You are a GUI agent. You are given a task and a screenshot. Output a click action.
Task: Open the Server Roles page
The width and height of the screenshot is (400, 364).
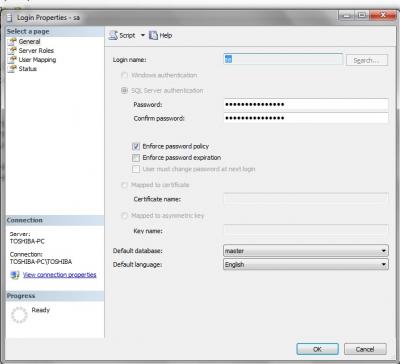(x=36, y=51)
